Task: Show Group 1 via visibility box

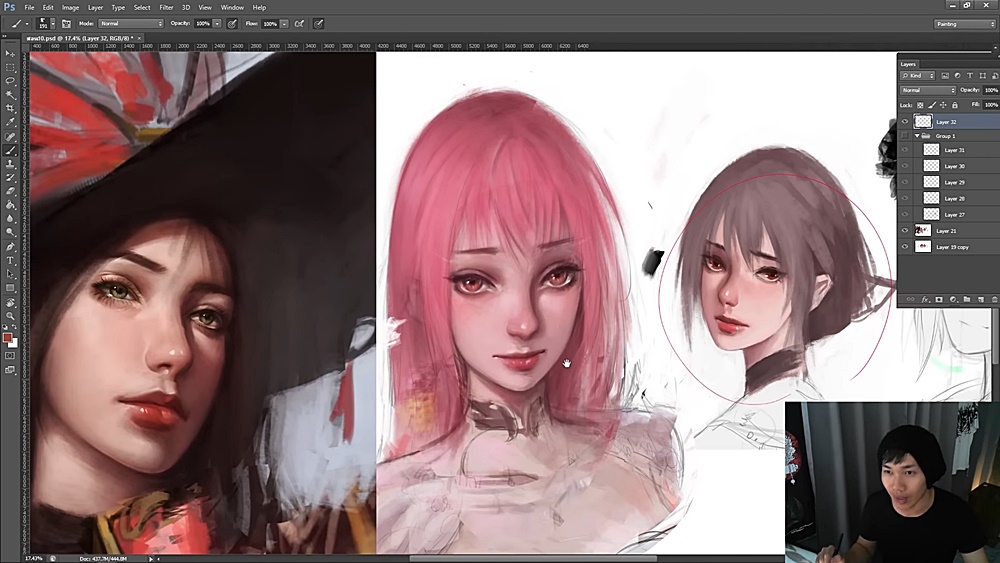Action: tap(905, 136)
